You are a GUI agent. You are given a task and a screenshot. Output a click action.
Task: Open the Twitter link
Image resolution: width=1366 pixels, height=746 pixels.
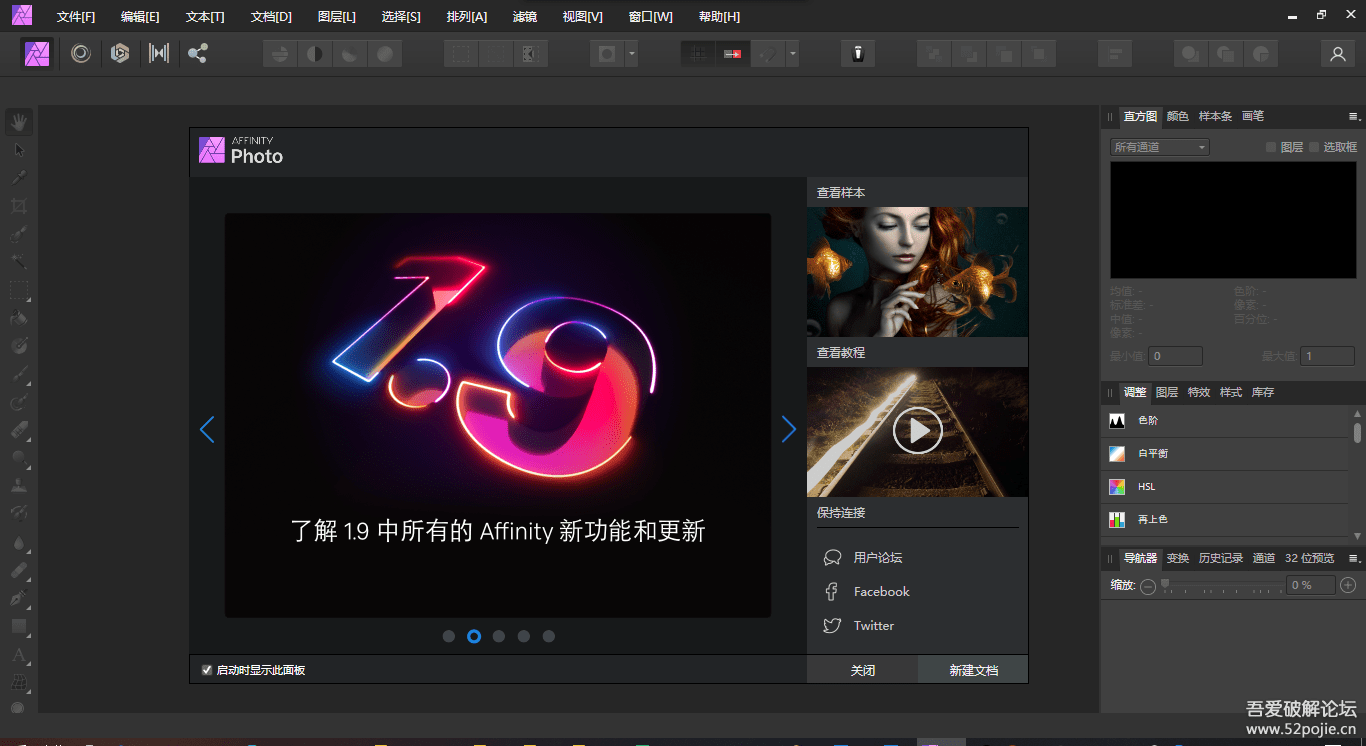pyautogui.click(x=873, y=626)
